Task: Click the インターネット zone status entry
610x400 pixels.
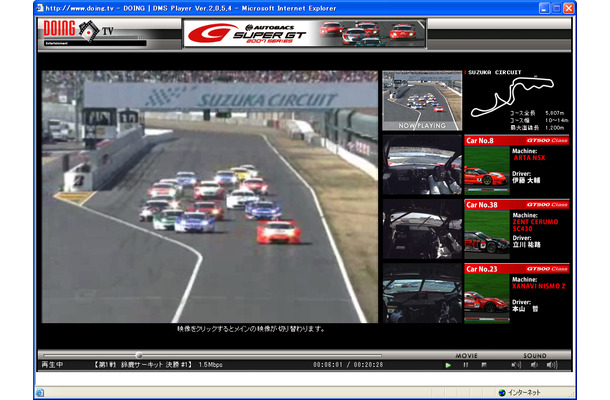Action: (520, 393)
